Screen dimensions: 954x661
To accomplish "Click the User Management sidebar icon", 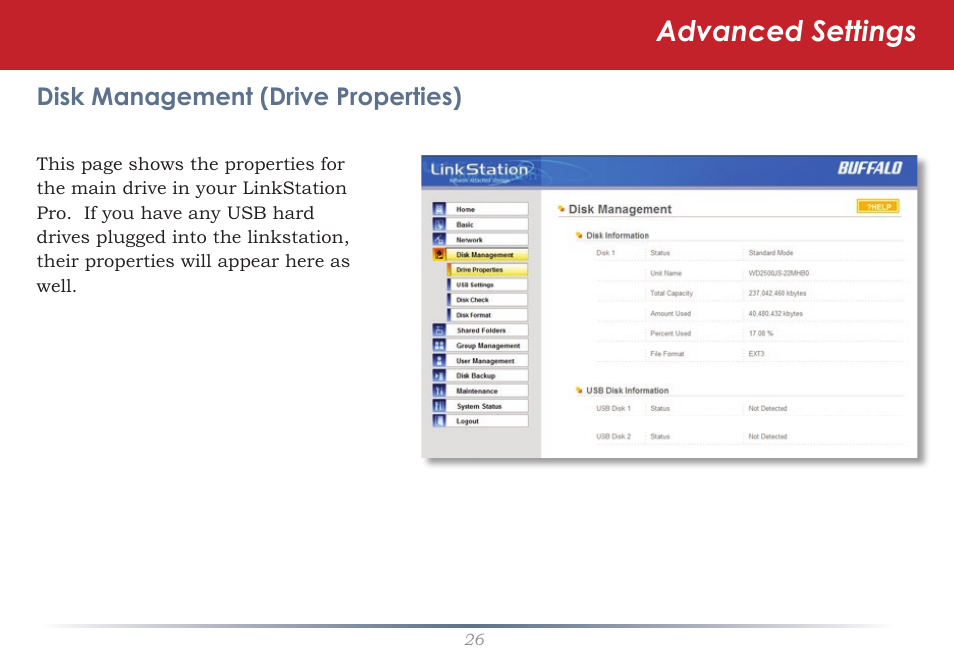I will click(x=439, y=360).
